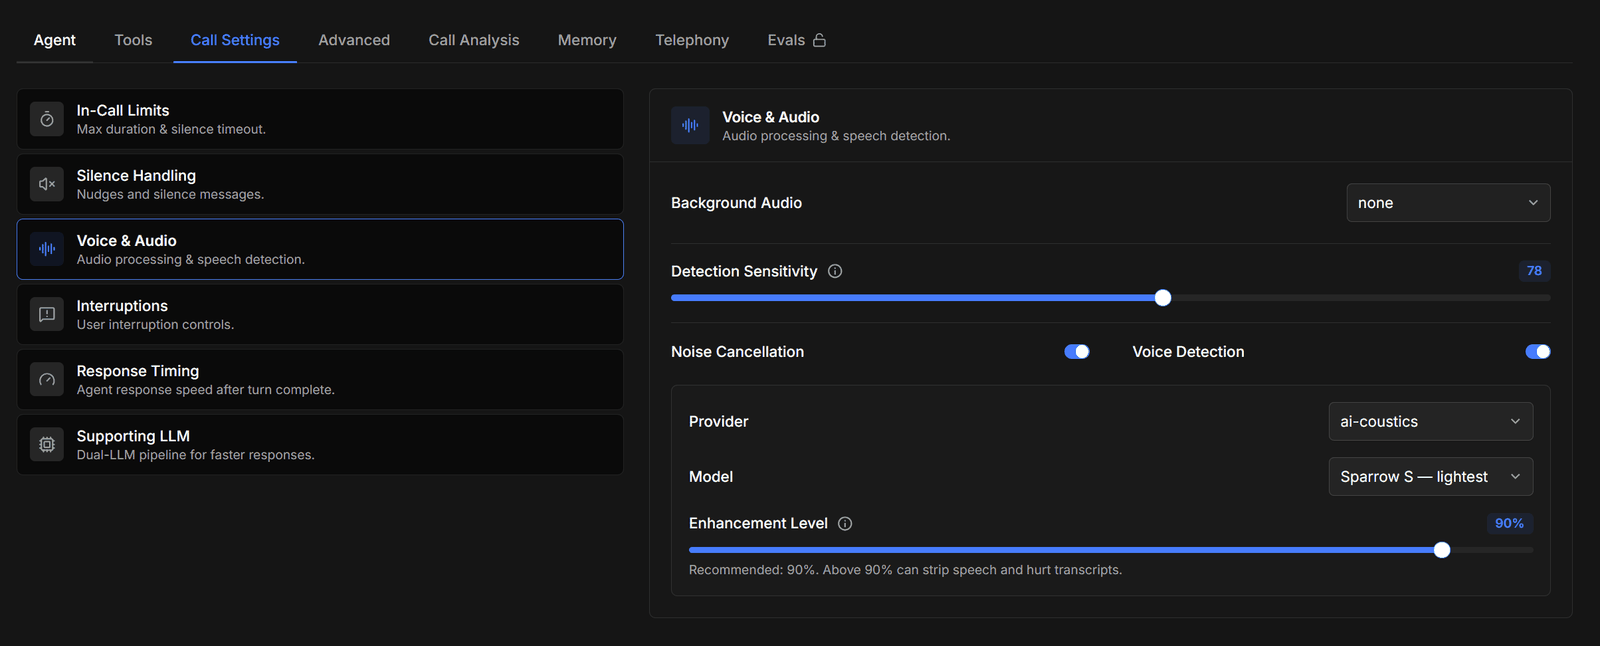This screenshot has width=1600, height=646.
Task: Click the Supporting LLM chip icon
Action: tap(47, 444)
